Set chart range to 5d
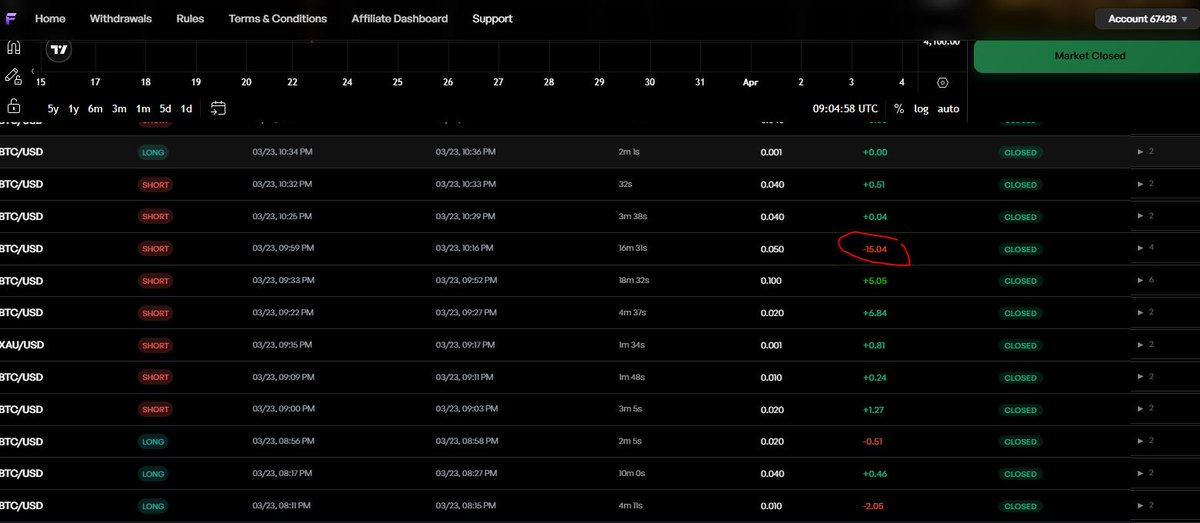The width and height of the screenshot is (1200, 523). [166, 108]
